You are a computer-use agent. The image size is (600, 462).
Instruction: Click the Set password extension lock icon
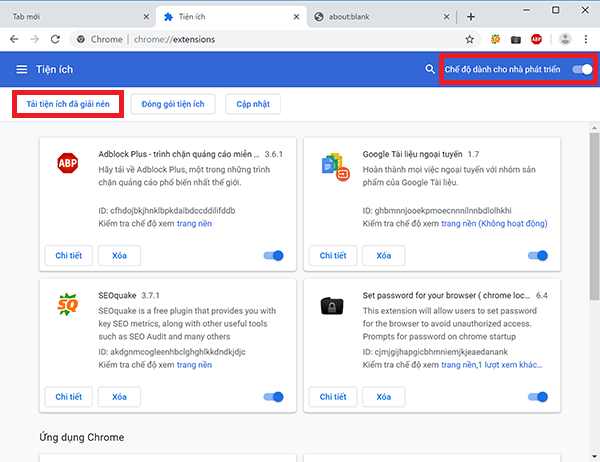(x=332, y=306)
